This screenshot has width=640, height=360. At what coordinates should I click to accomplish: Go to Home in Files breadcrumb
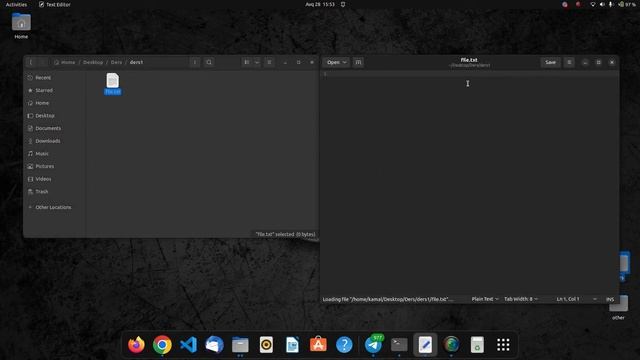click(65, 62)
